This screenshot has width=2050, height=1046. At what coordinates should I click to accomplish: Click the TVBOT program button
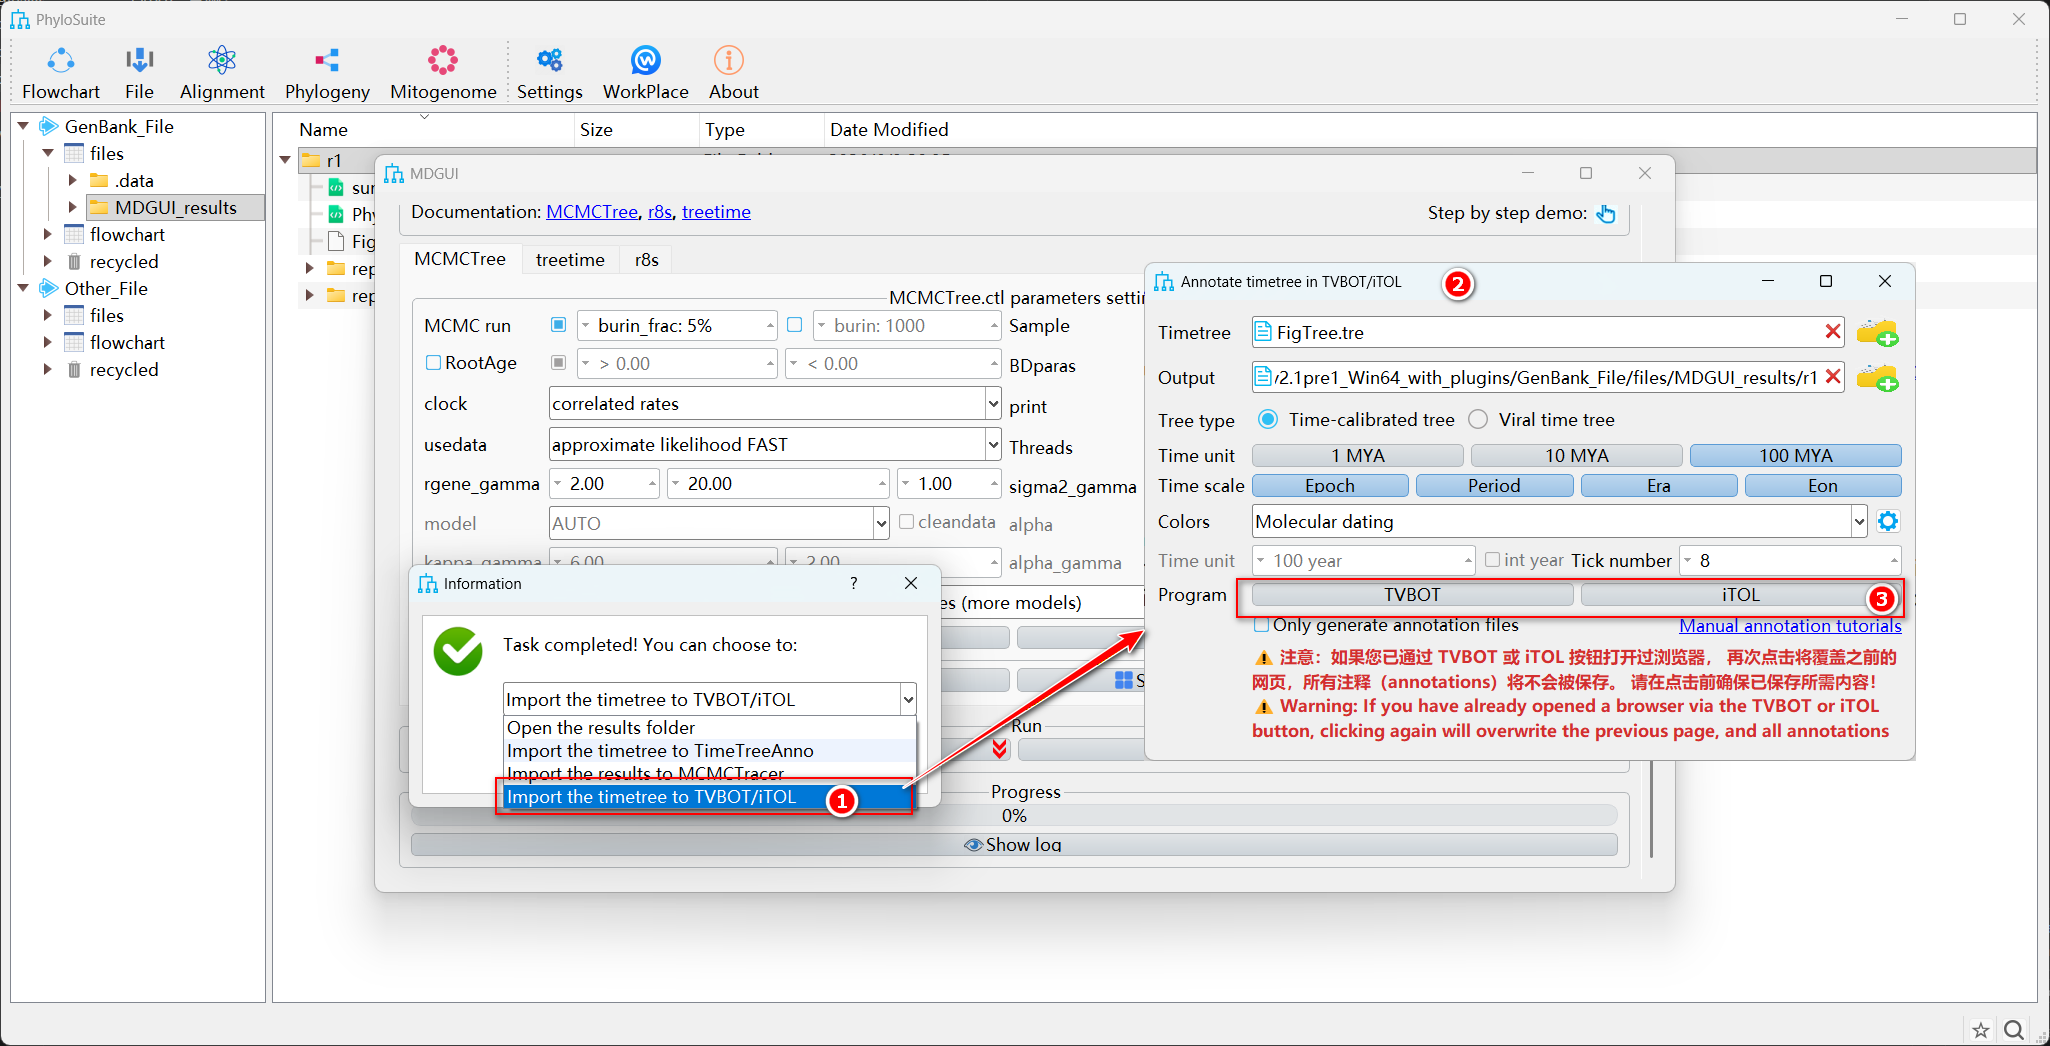tap(1412, 595)
